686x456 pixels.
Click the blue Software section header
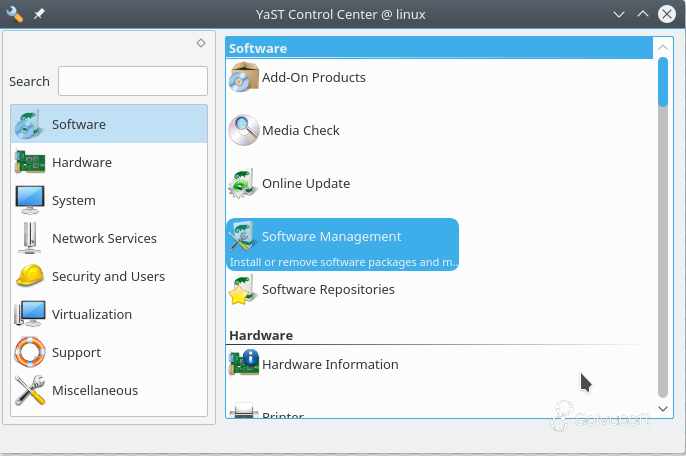[x=439, y=48]
